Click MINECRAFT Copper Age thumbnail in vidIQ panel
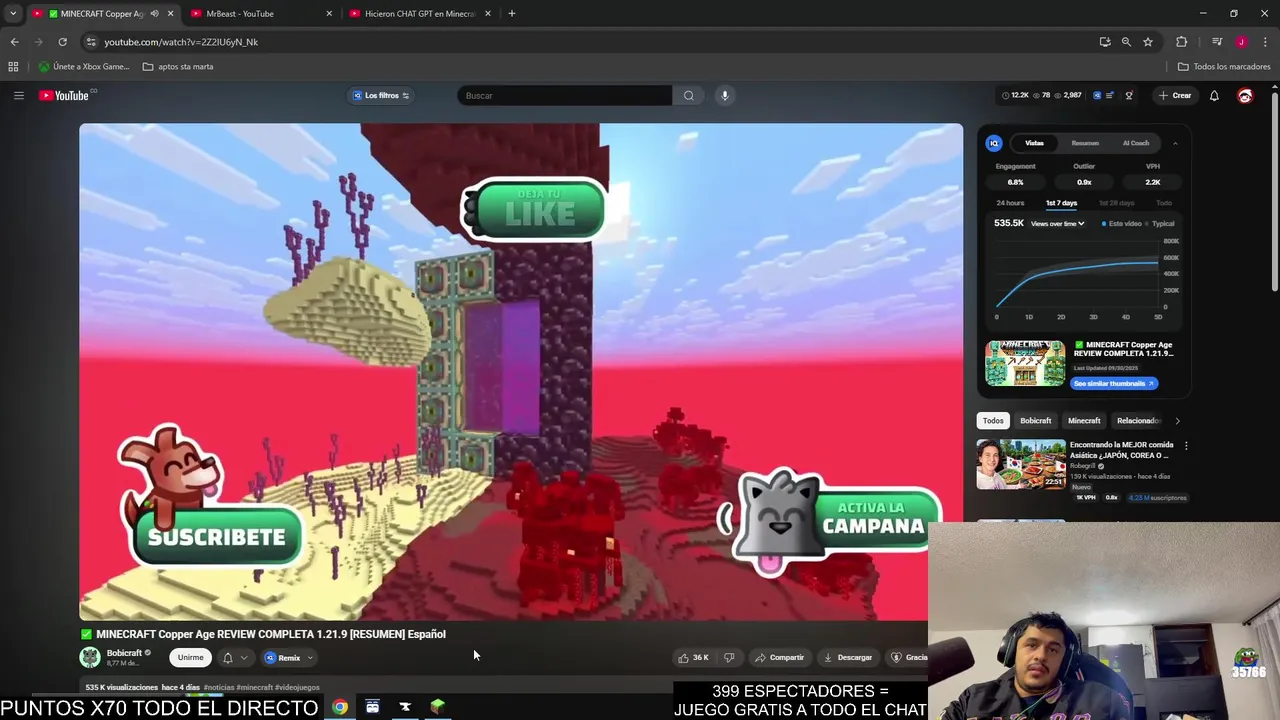Viewport: 1280px width, 720px height. click(1025, 363)
